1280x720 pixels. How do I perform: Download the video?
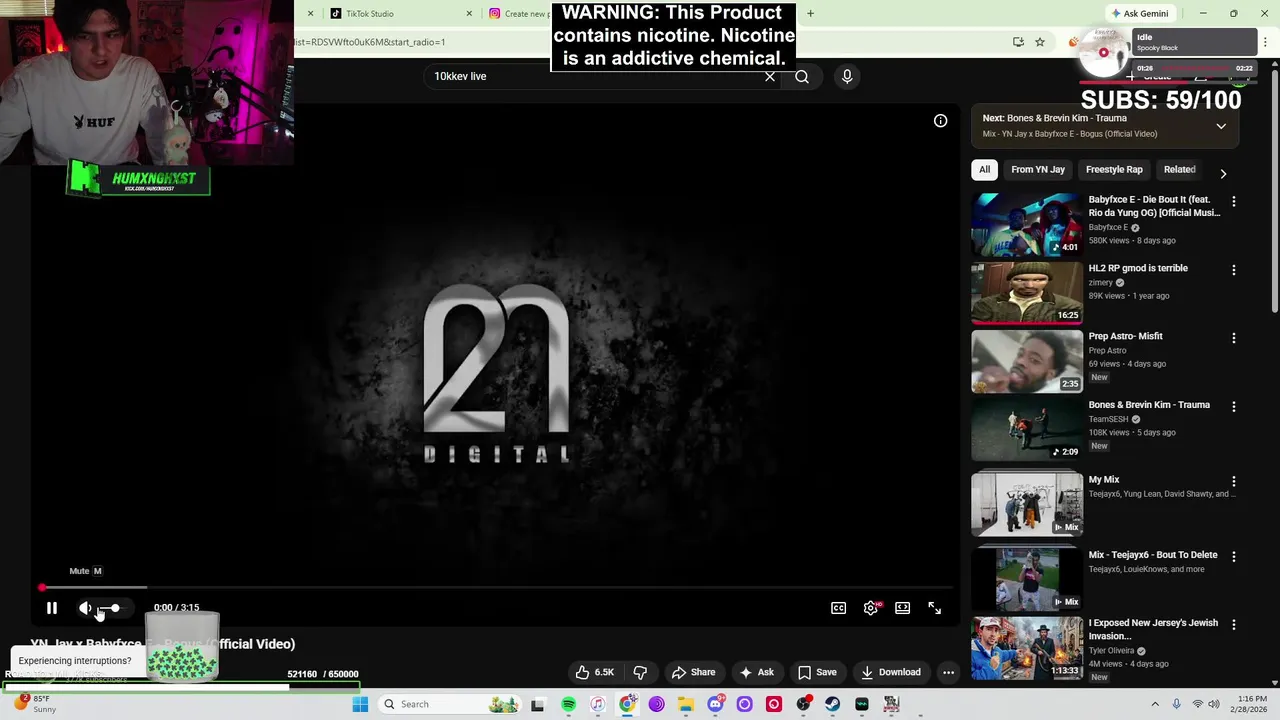[x=891, y=672]
